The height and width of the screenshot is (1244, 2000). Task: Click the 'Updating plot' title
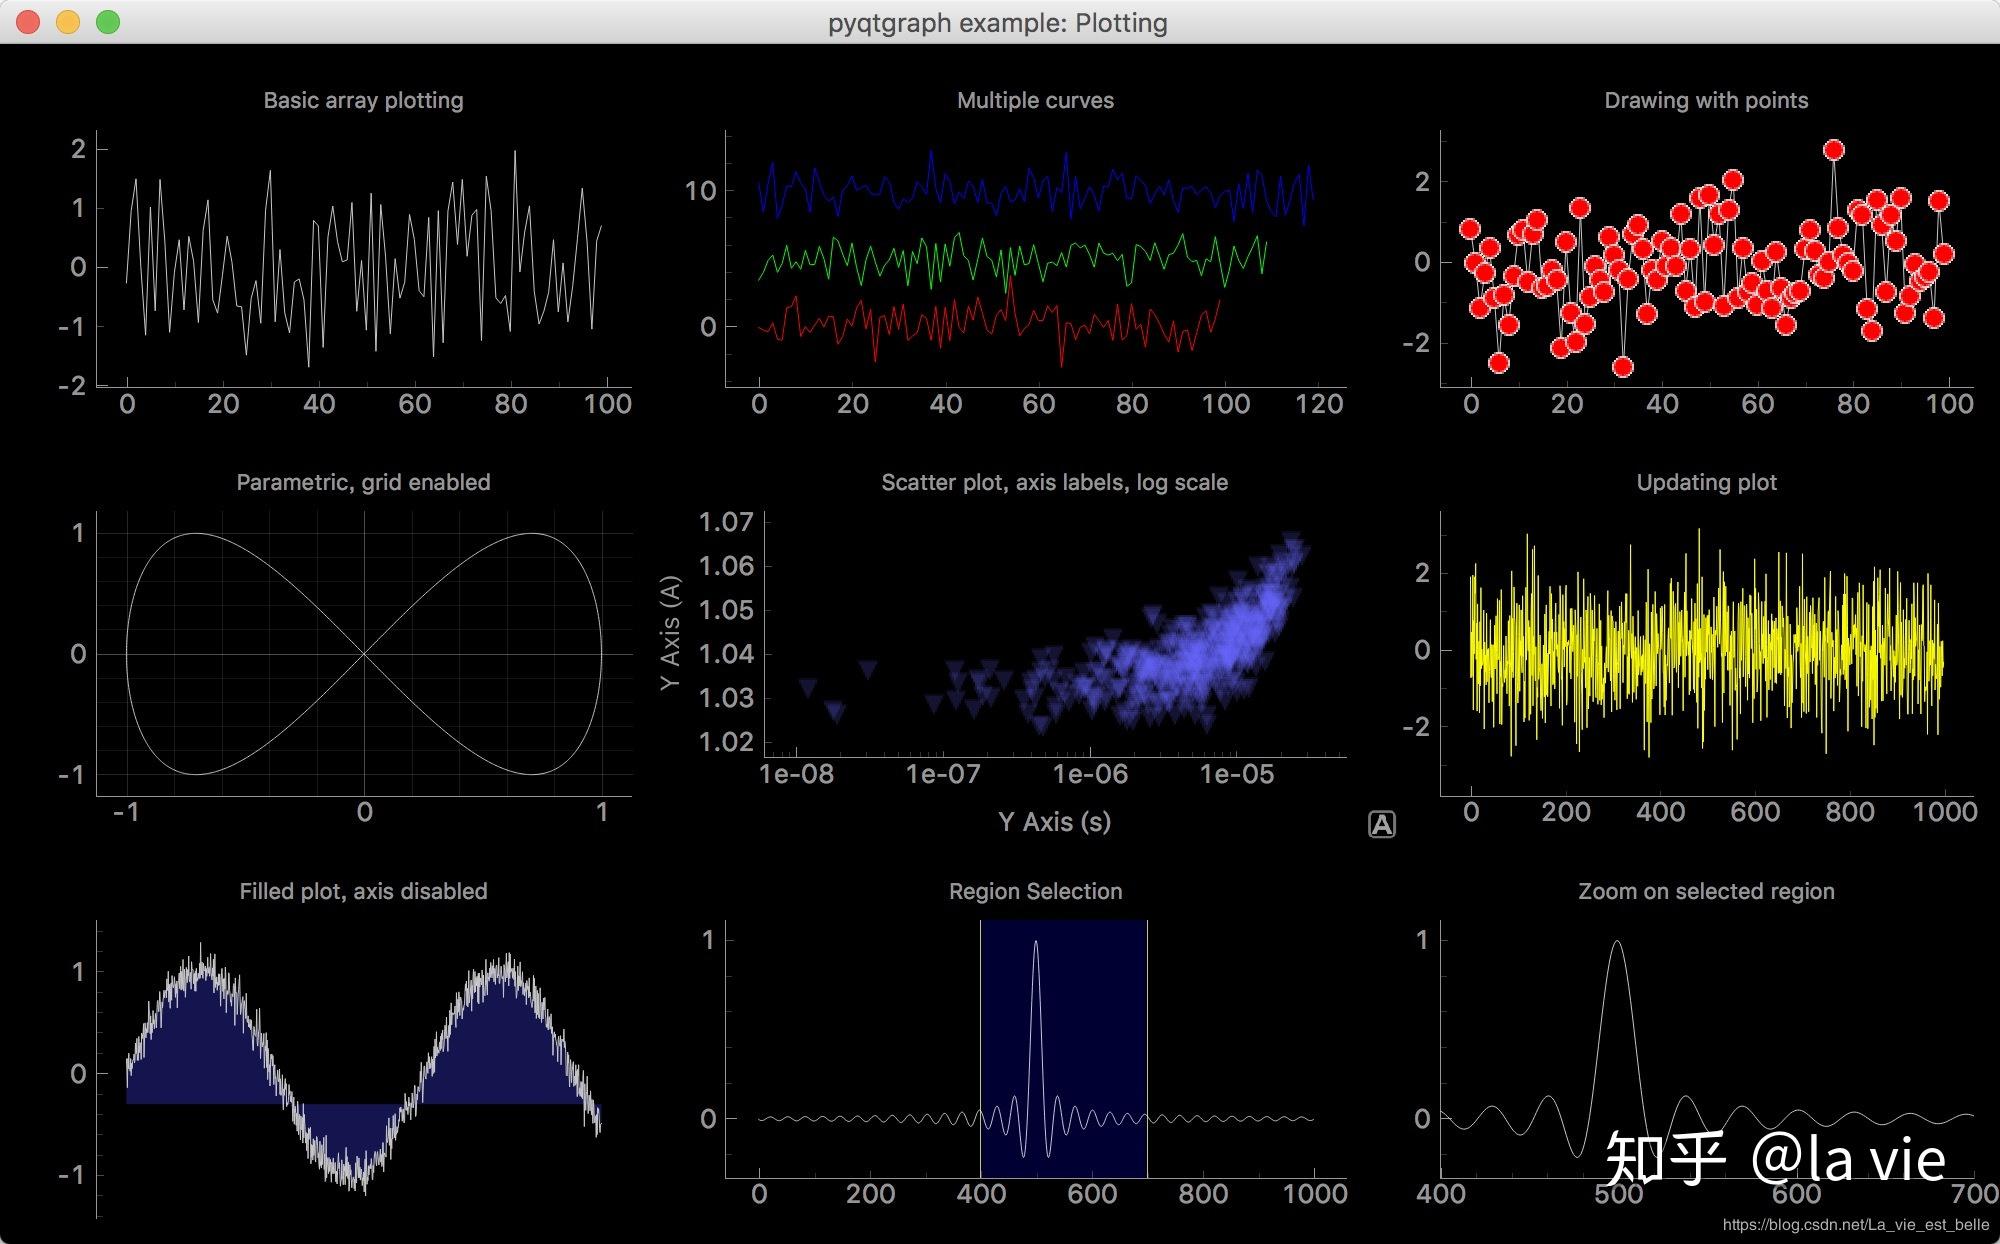(x=1706, y=482)
